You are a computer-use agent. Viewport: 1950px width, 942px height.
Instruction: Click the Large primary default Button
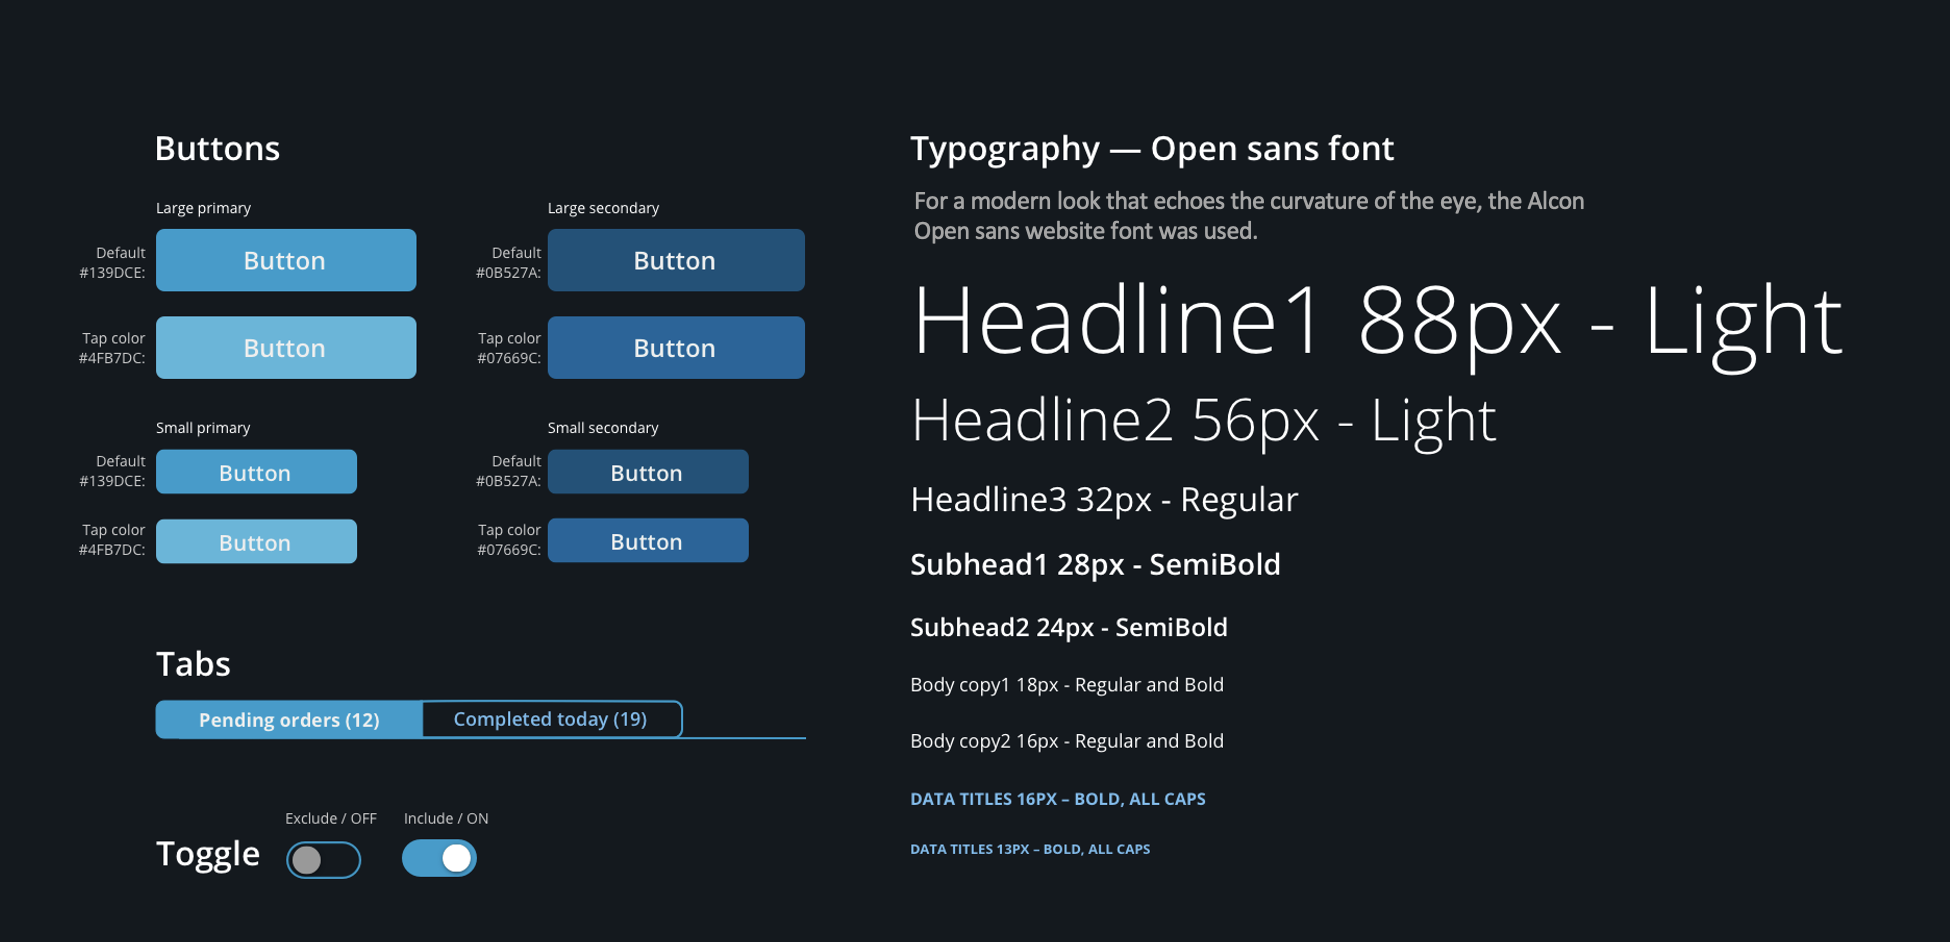(286, 260)
